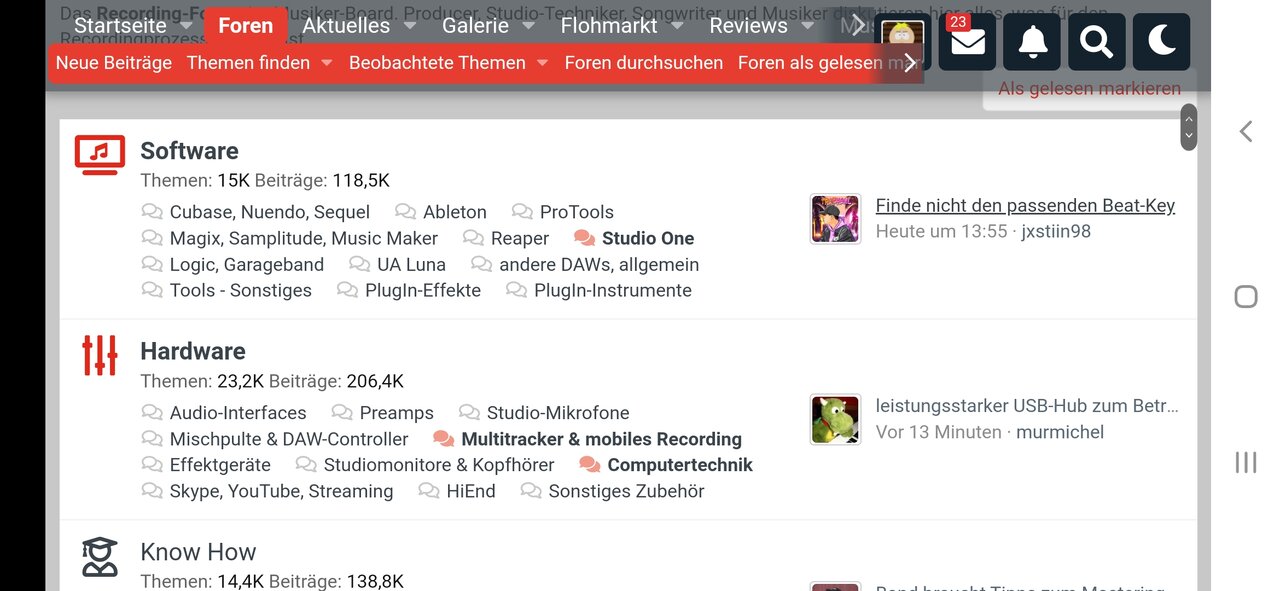Switch to the Galerie menu item
This screenshot has width=1280, height=591.
[x=475, y=26]
